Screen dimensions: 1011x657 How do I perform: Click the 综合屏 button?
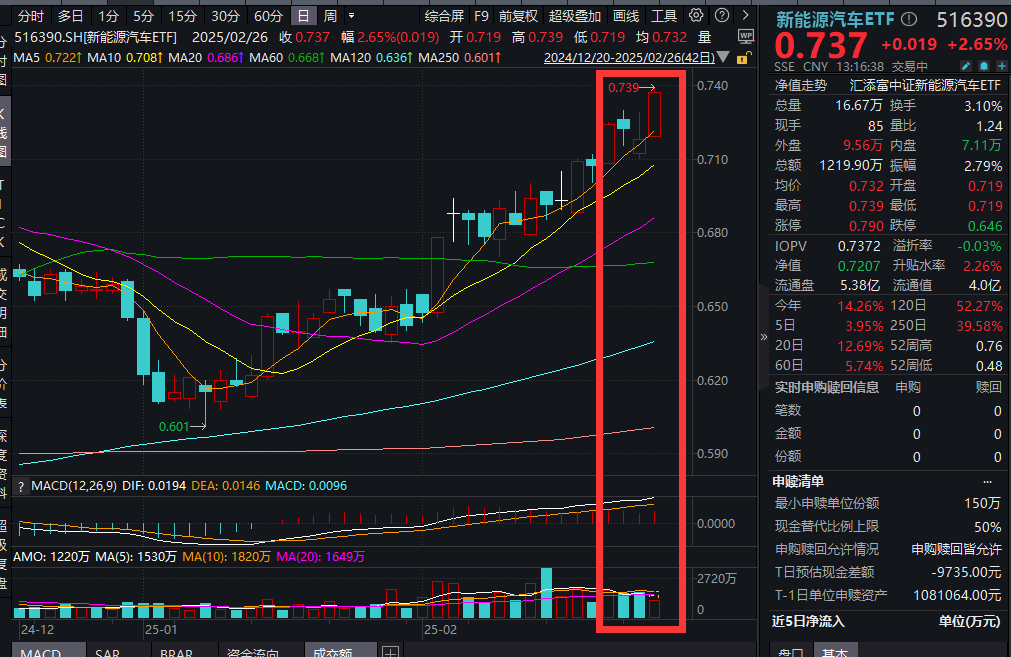(444, 16)
